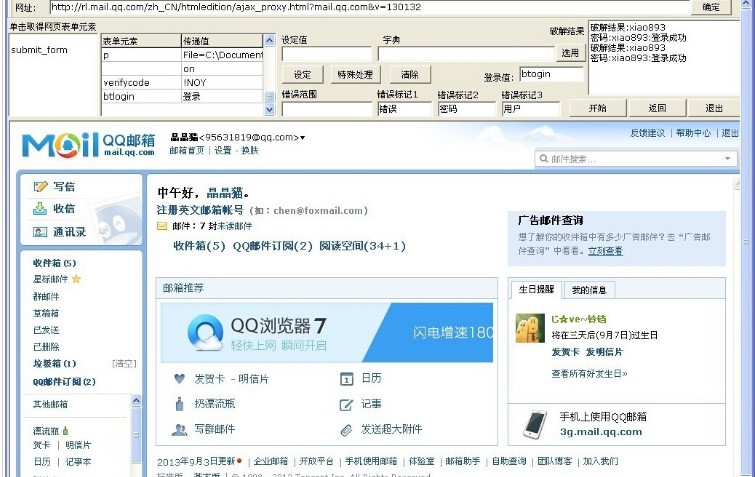Click the 开始 button
755x477 pixels.
tap(598, 108)
